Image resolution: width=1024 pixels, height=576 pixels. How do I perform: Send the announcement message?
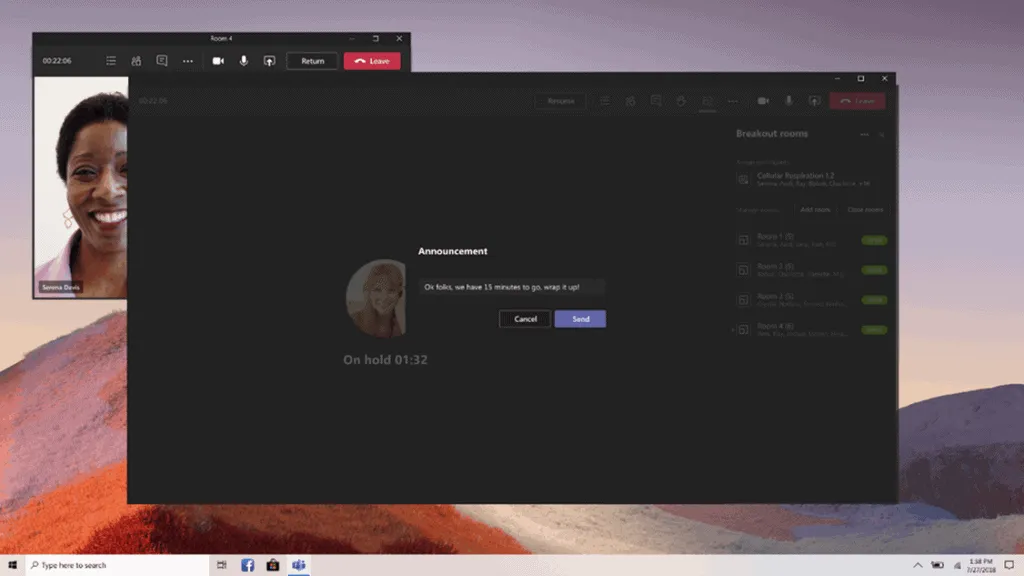tap(580, 319)
